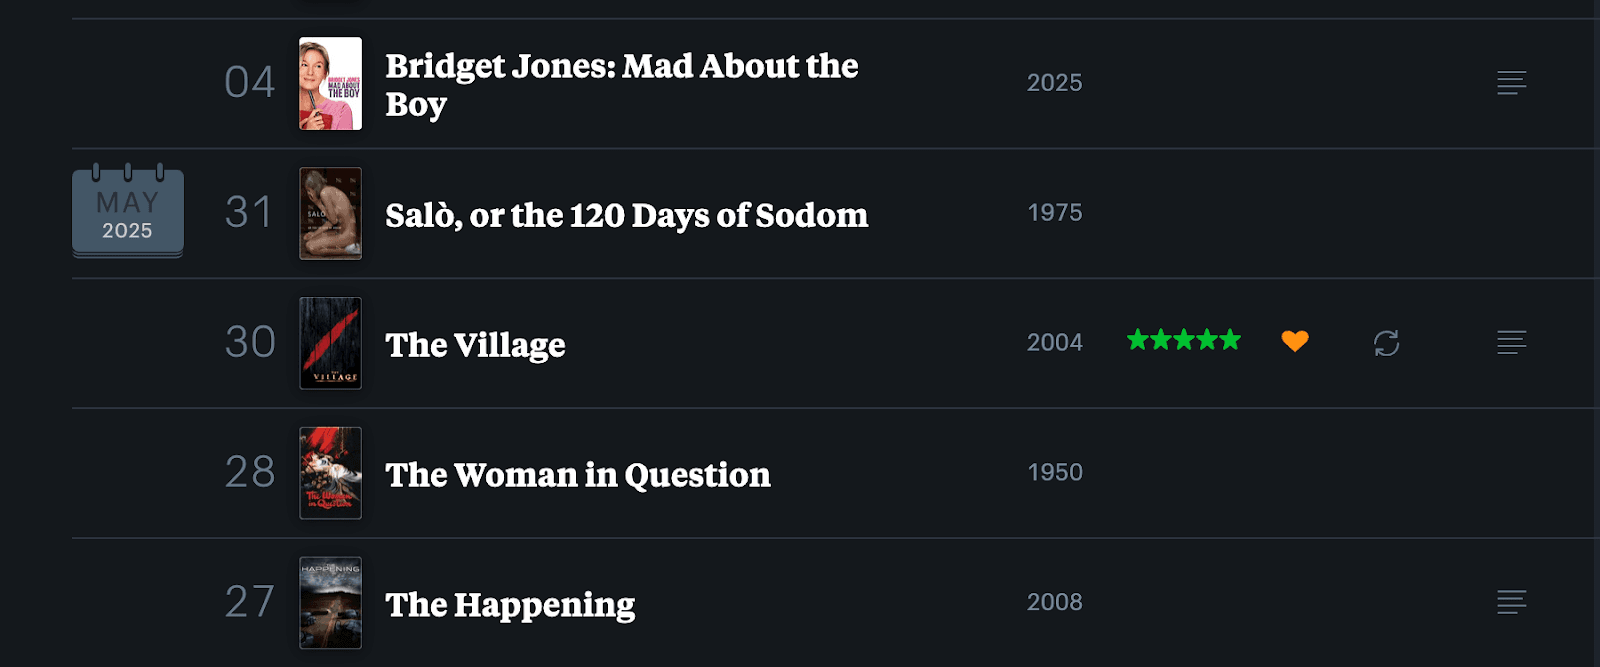Open review icon for The Happening
Viewport: 1600px width, 667px height.
[1511, 602]
